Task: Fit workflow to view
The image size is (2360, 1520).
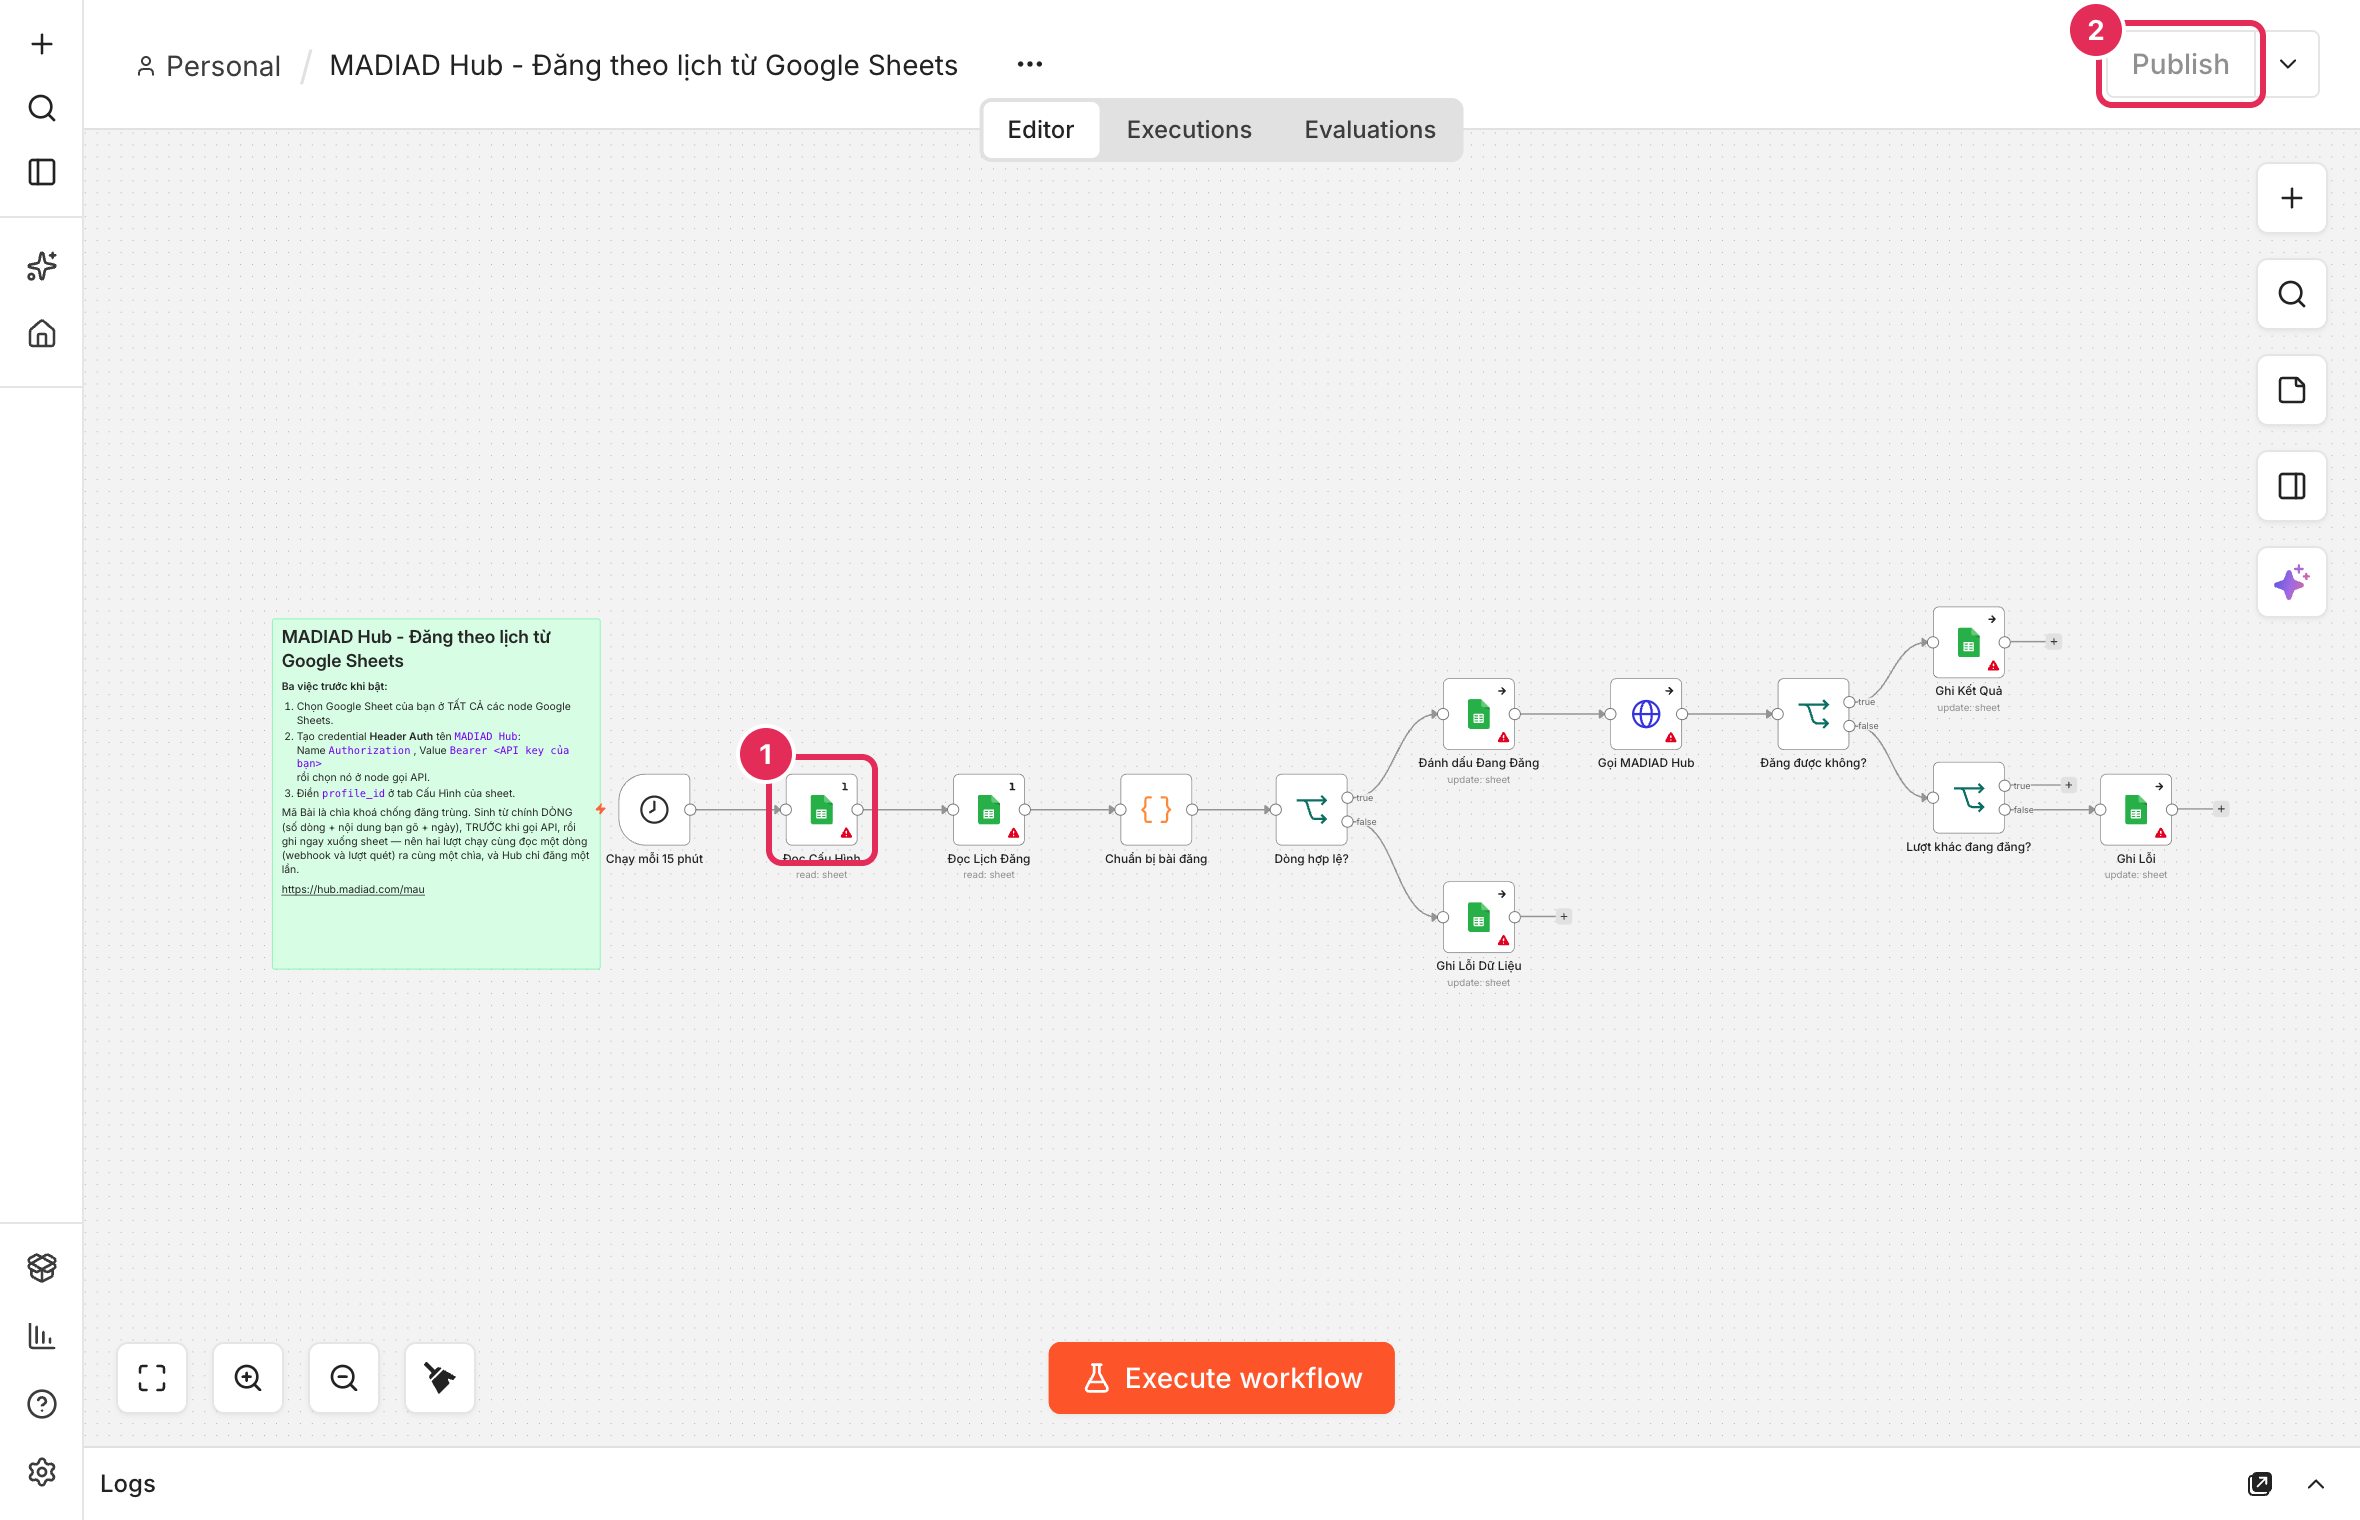Action: (x=152, y=1378)
